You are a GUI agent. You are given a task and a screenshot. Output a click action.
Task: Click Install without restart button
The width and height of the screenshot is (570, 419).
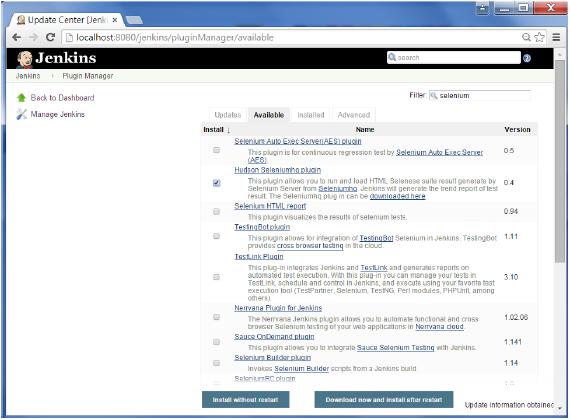coord(245,400)
